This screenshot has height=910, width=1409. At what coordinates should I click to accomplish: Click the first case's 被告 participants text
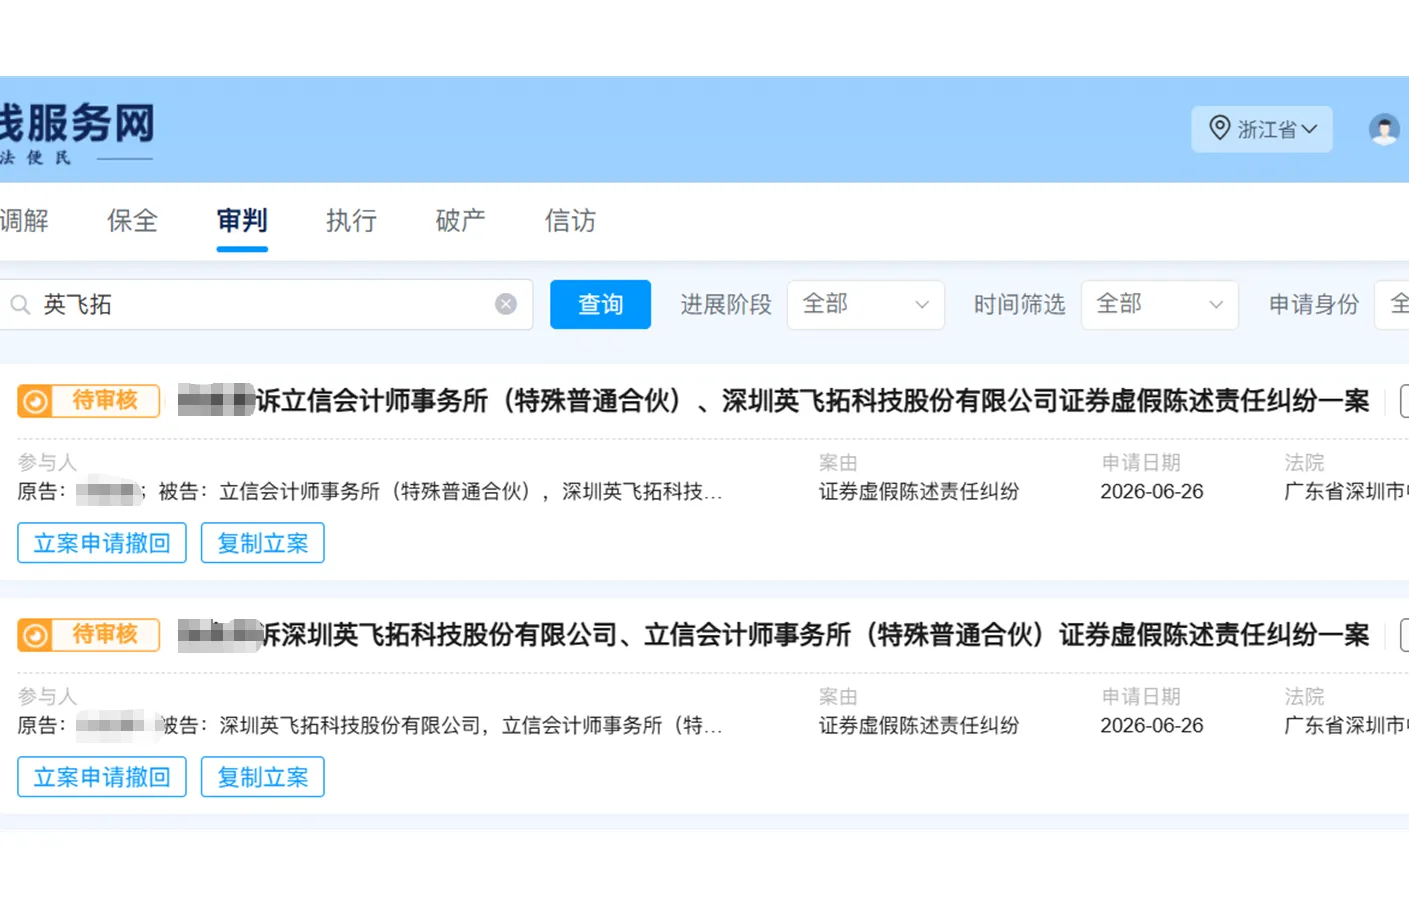440,491
